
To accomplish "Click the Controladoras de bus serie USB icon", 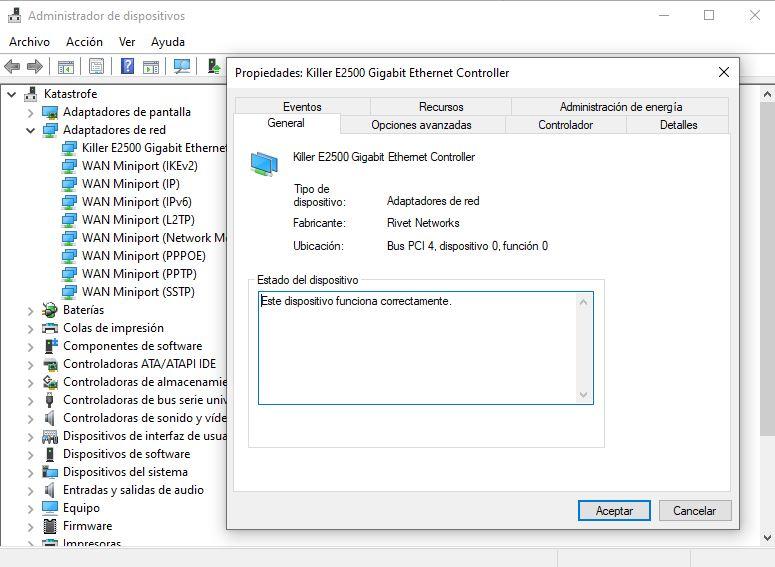I will (x=49, y=400).
